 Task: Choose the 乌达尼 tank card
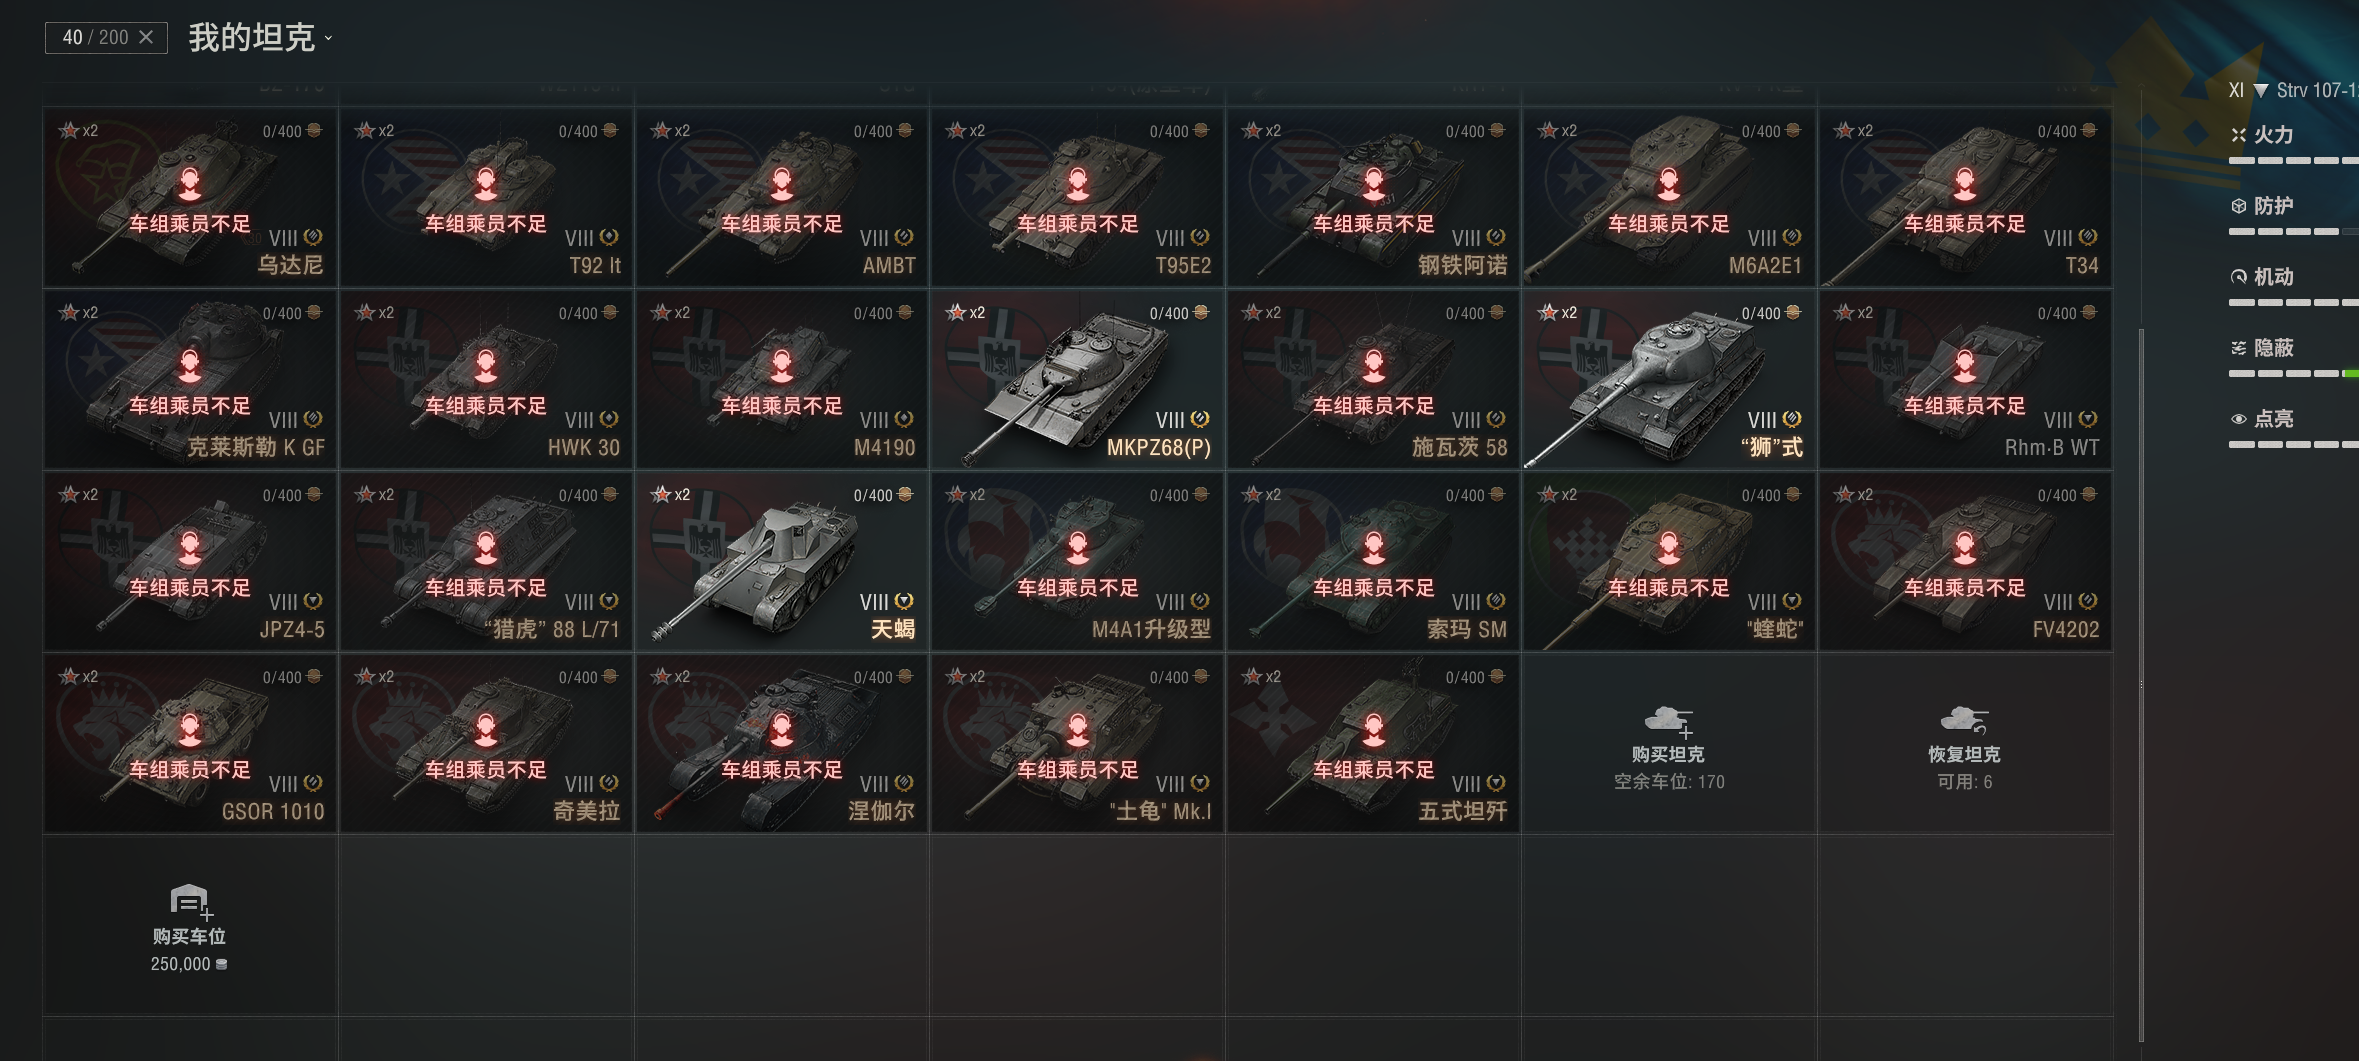pos(190,198)
